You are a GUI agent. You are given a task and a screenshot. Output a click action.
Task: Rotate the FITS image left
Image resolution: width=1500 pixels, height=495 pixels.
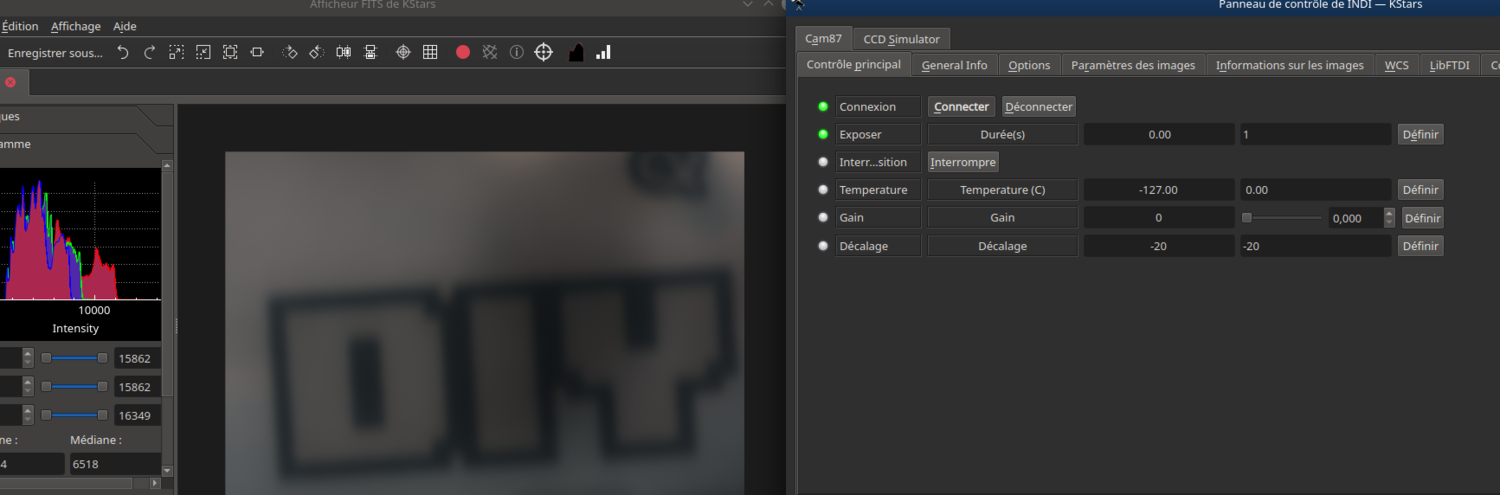[316, 52]
